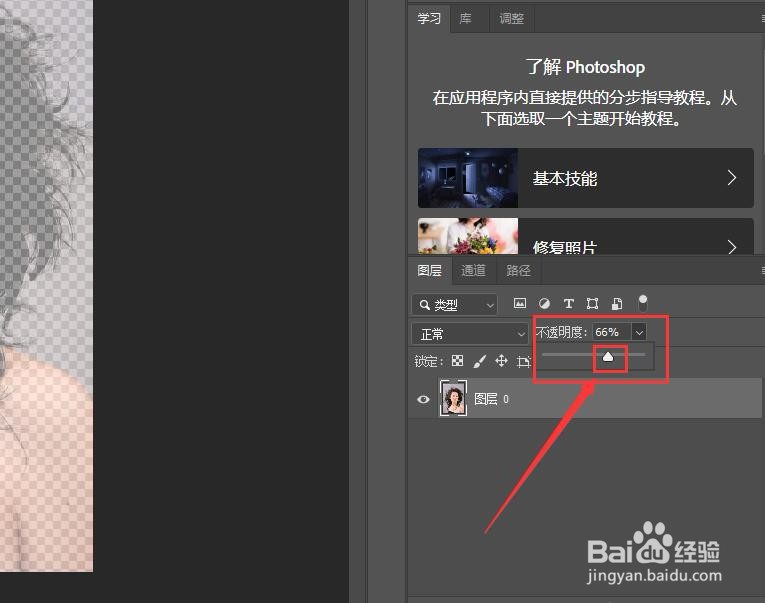The image size is (765, 603).
Task: Select the 图层 tab
Action: coord(430,271)
